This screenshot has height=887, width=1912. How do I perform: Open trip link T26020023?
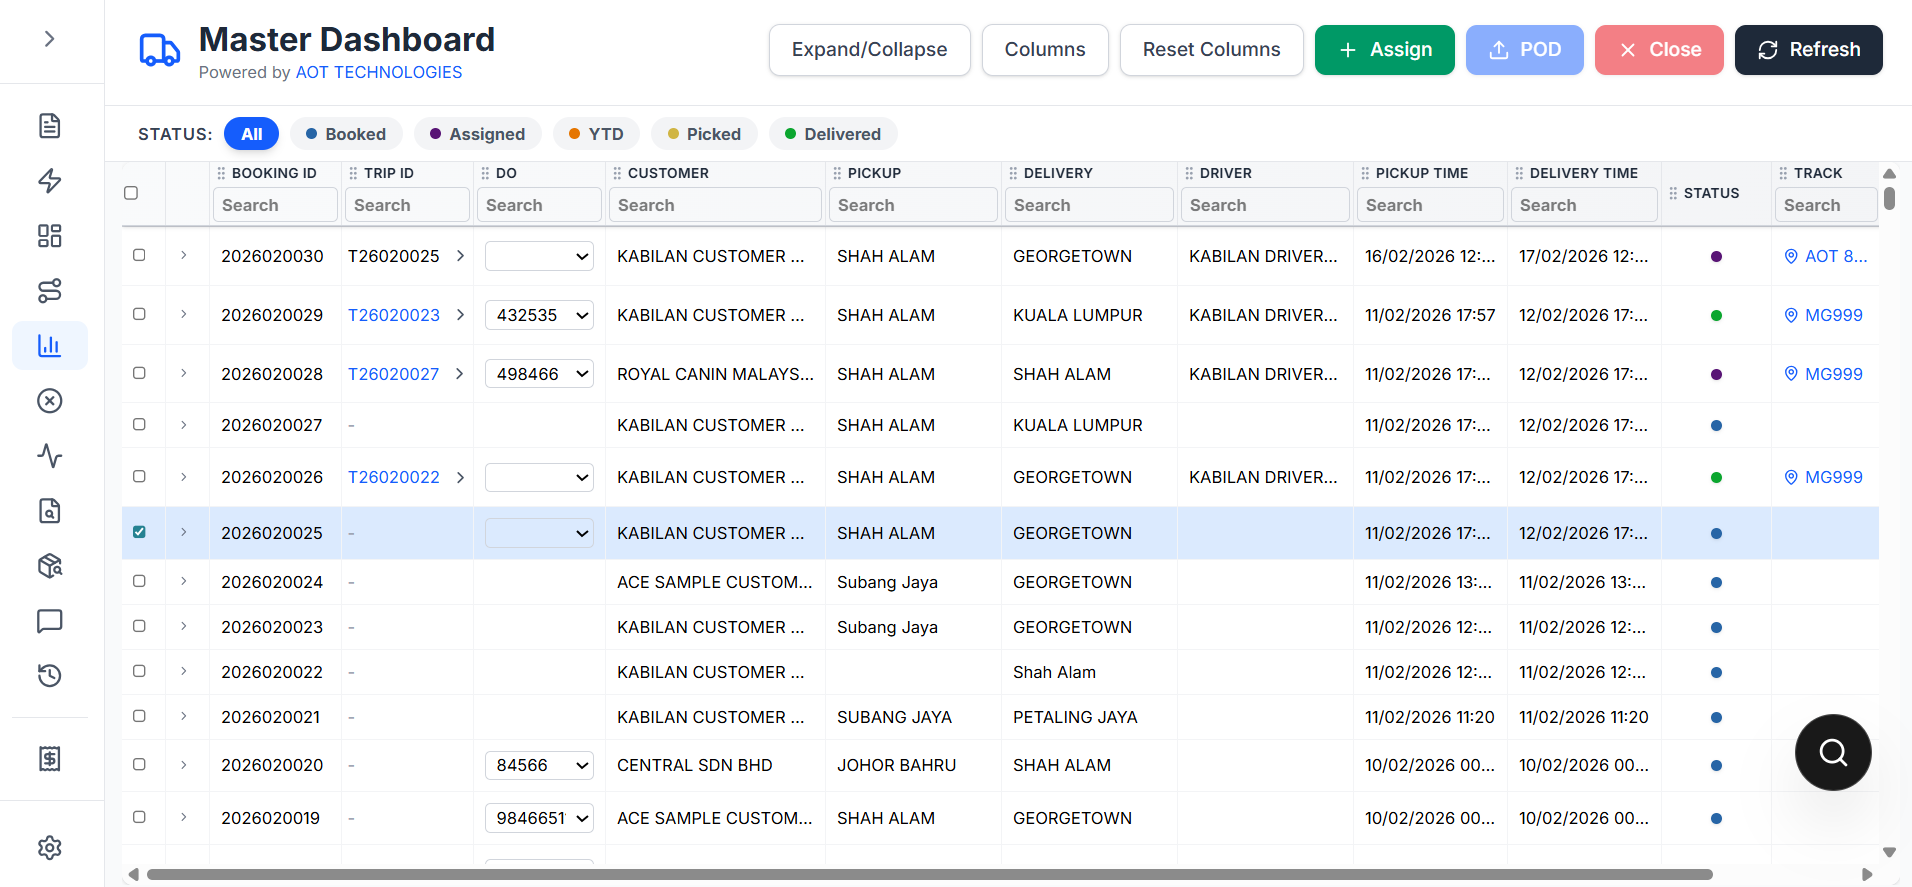pyautogui.click(x=394, y=315)
